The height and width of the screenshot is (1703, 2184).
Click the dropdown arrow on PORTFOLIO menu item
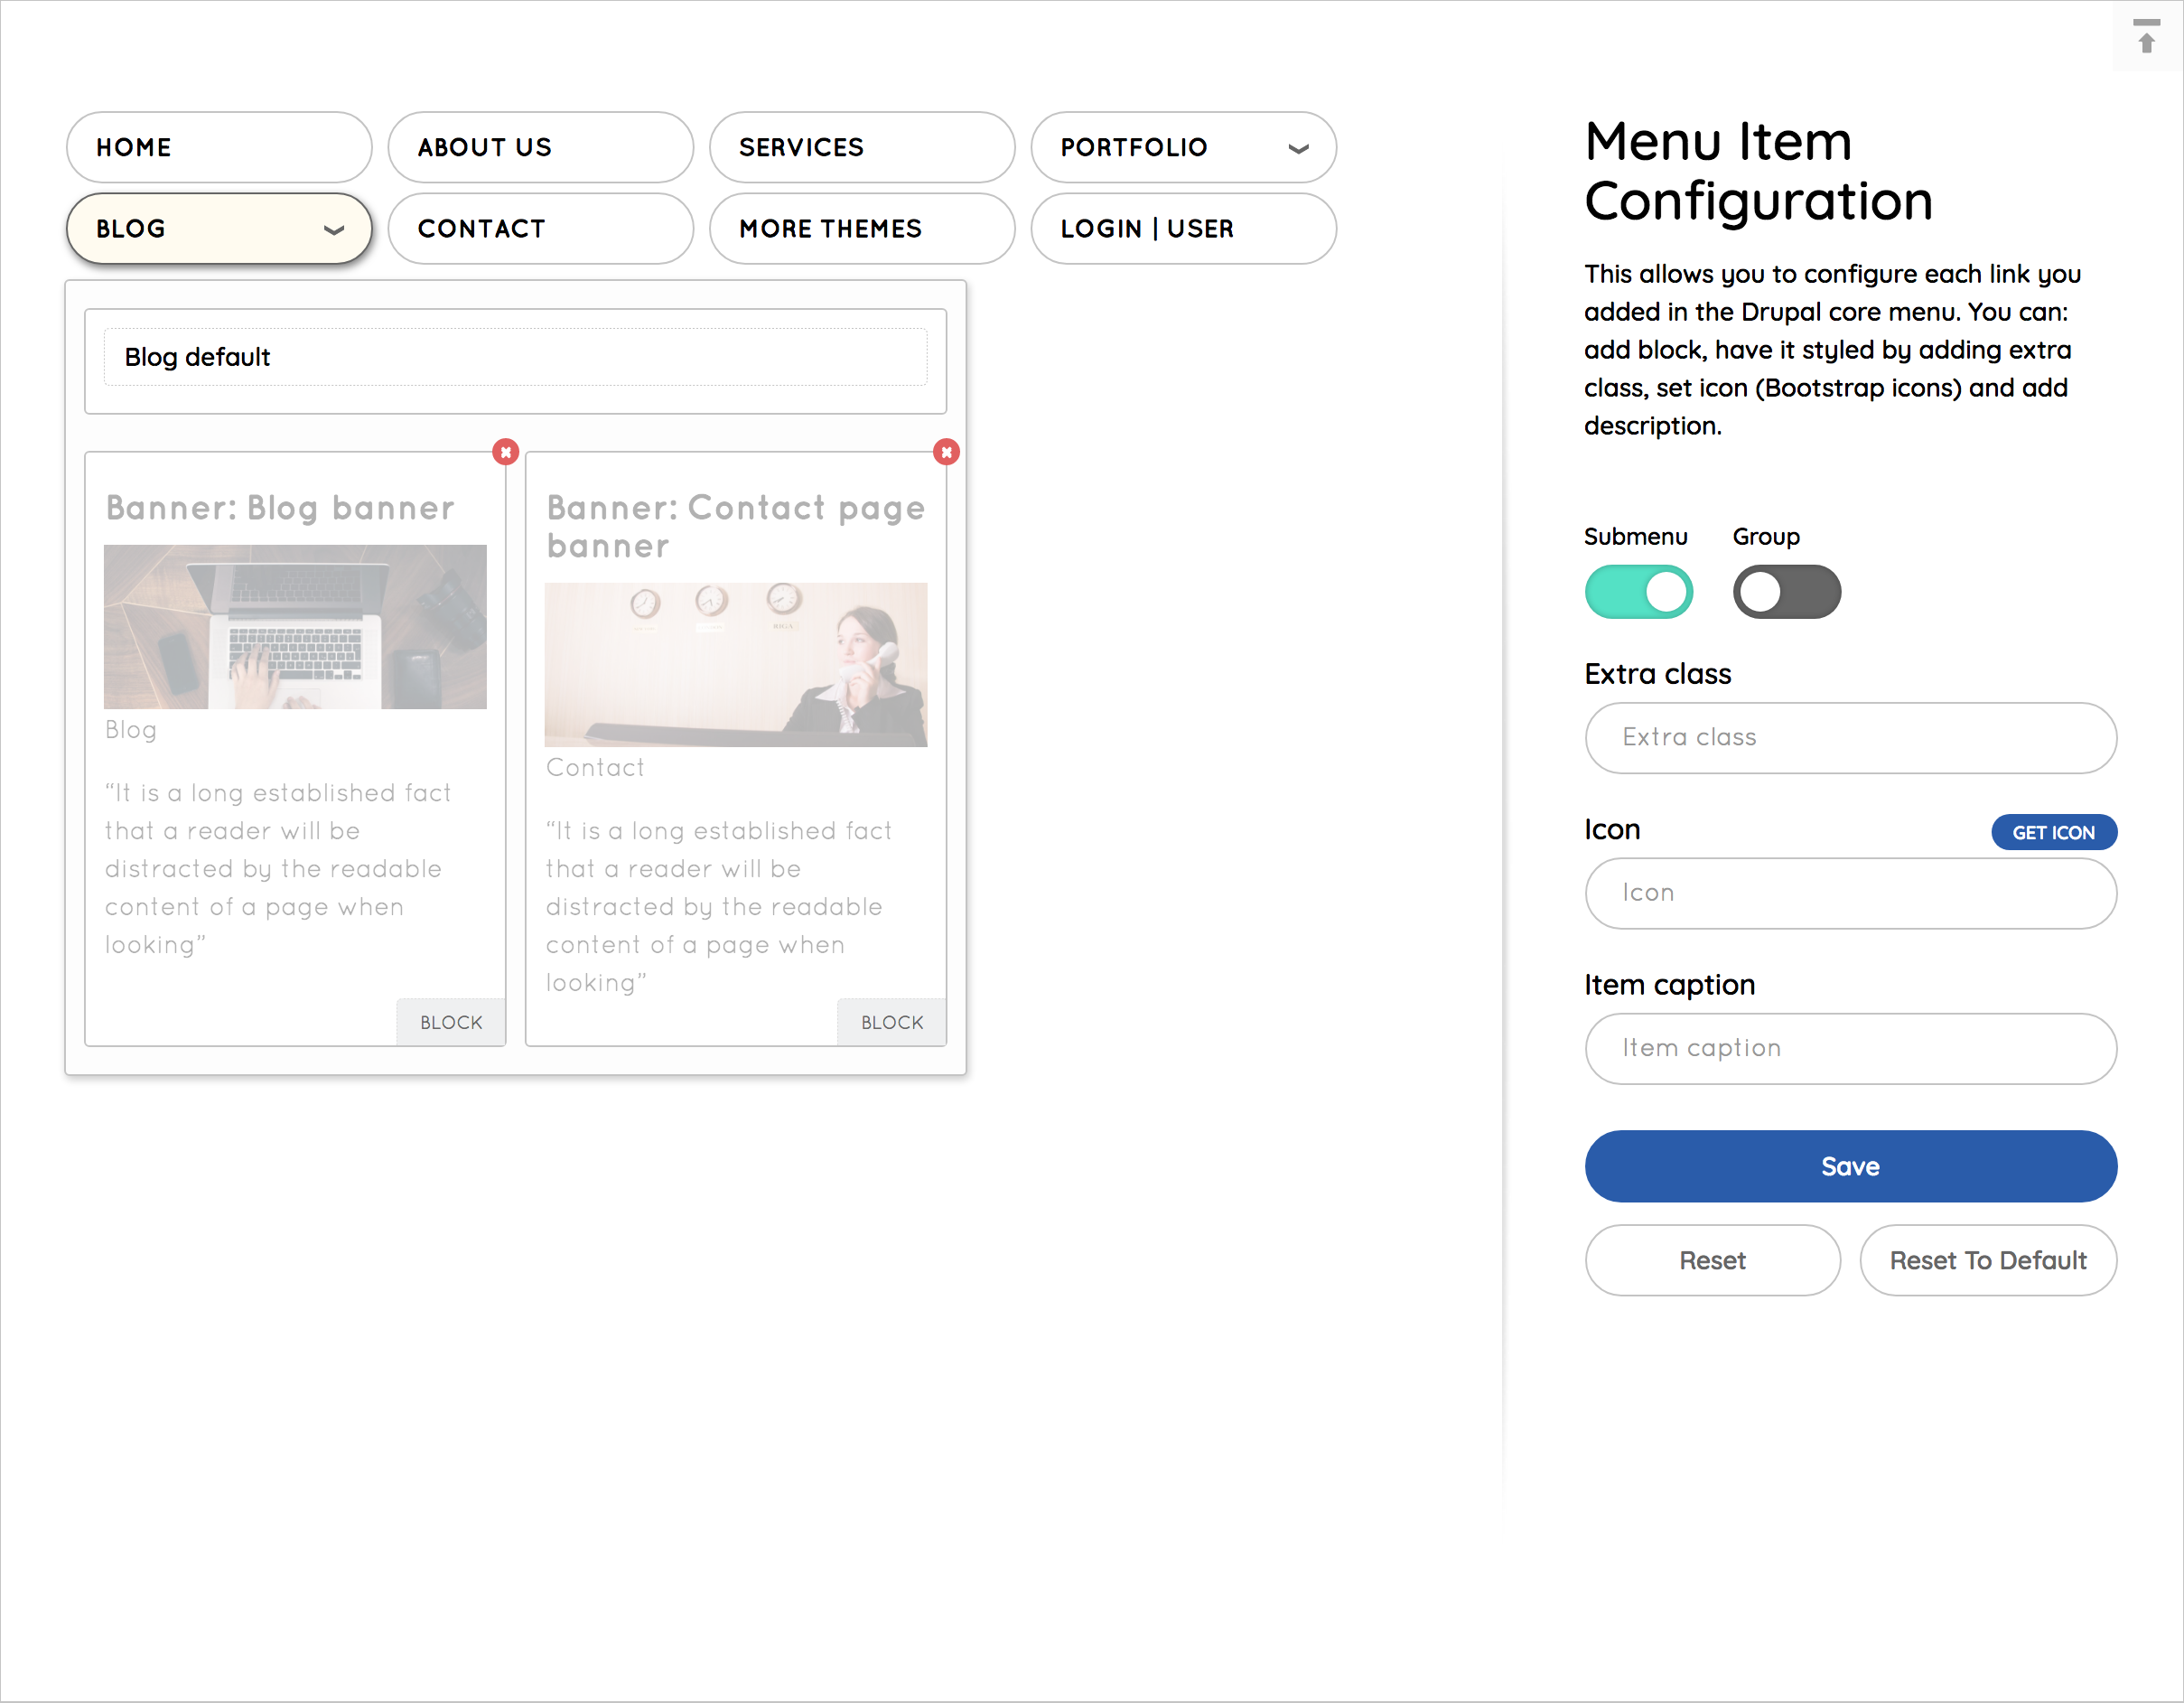click(x=1300, y=147)
